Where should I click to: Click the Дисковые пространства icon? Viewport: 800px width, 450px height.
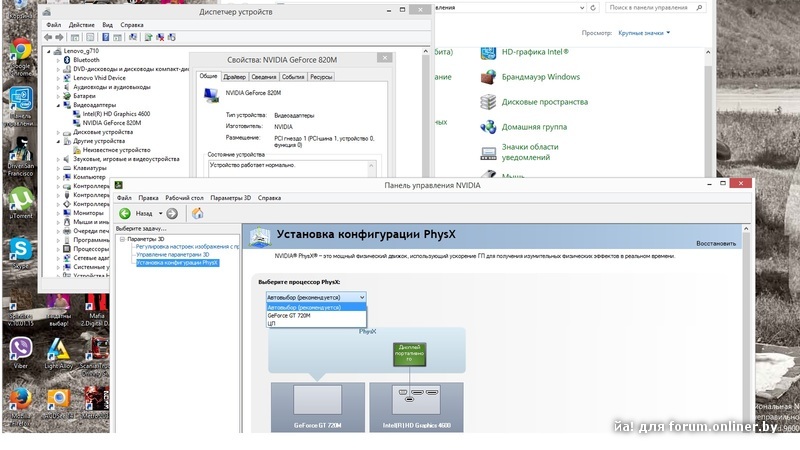[x=488, y=102]
